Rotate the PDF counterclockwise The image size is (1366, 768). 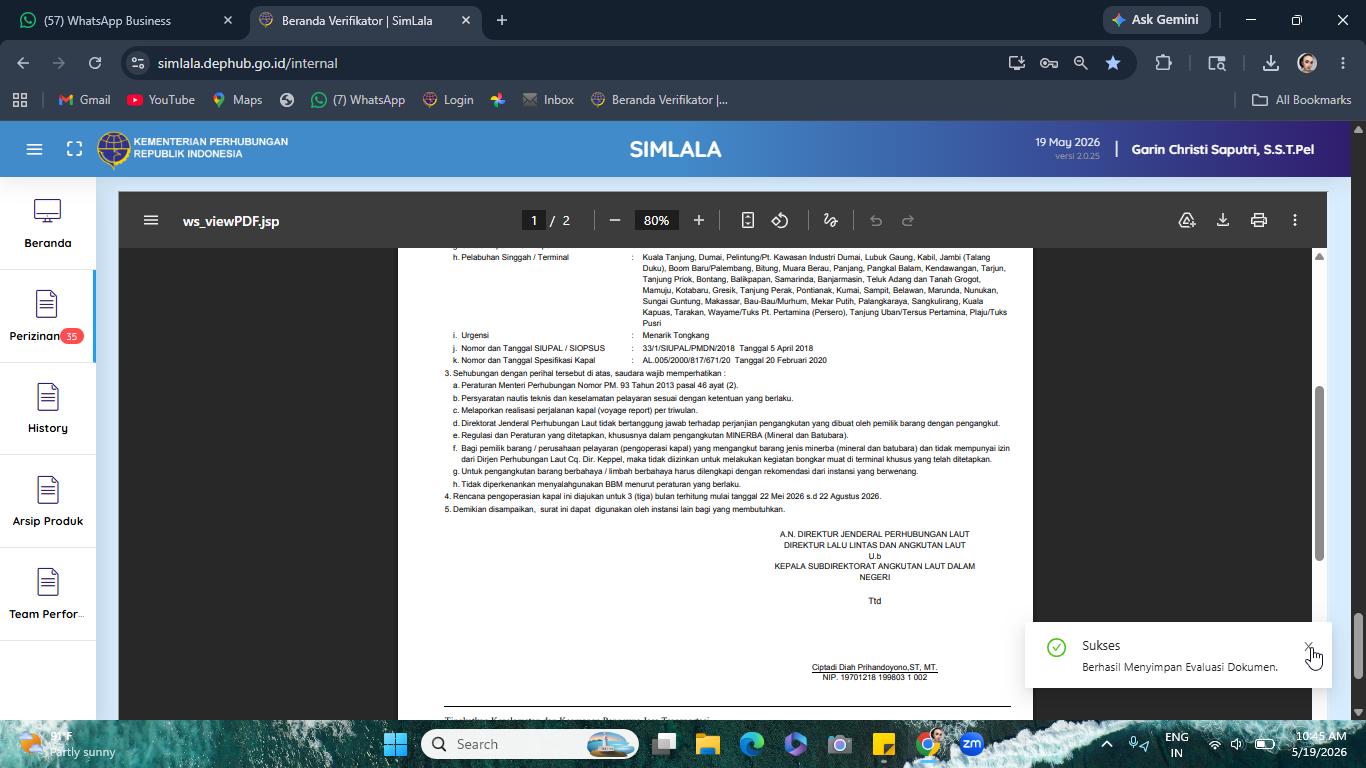coord(780,220)
